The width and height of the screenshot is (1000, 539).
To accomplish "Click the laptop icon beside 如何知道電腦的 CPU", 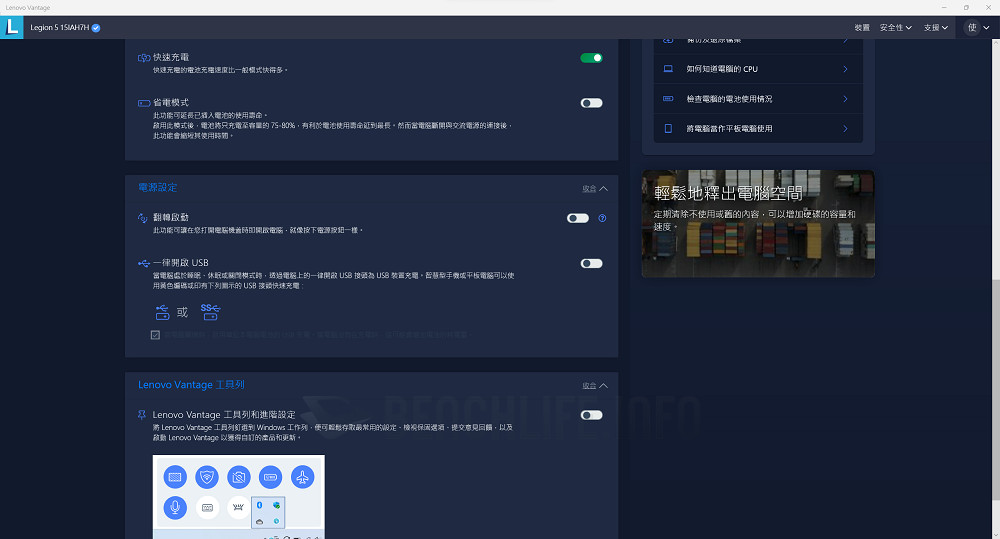I will pyautogui.click(x=668, y=69).
